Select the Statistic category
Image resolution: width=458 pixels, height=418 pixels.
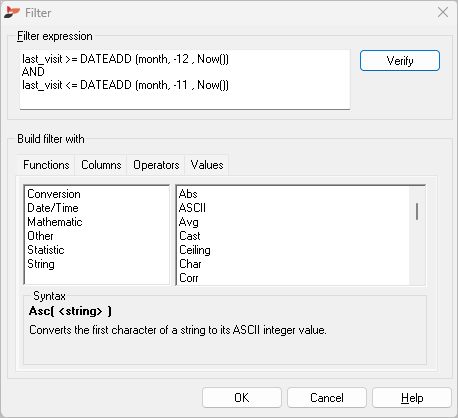pyautogui.click(x=46, y=250)
